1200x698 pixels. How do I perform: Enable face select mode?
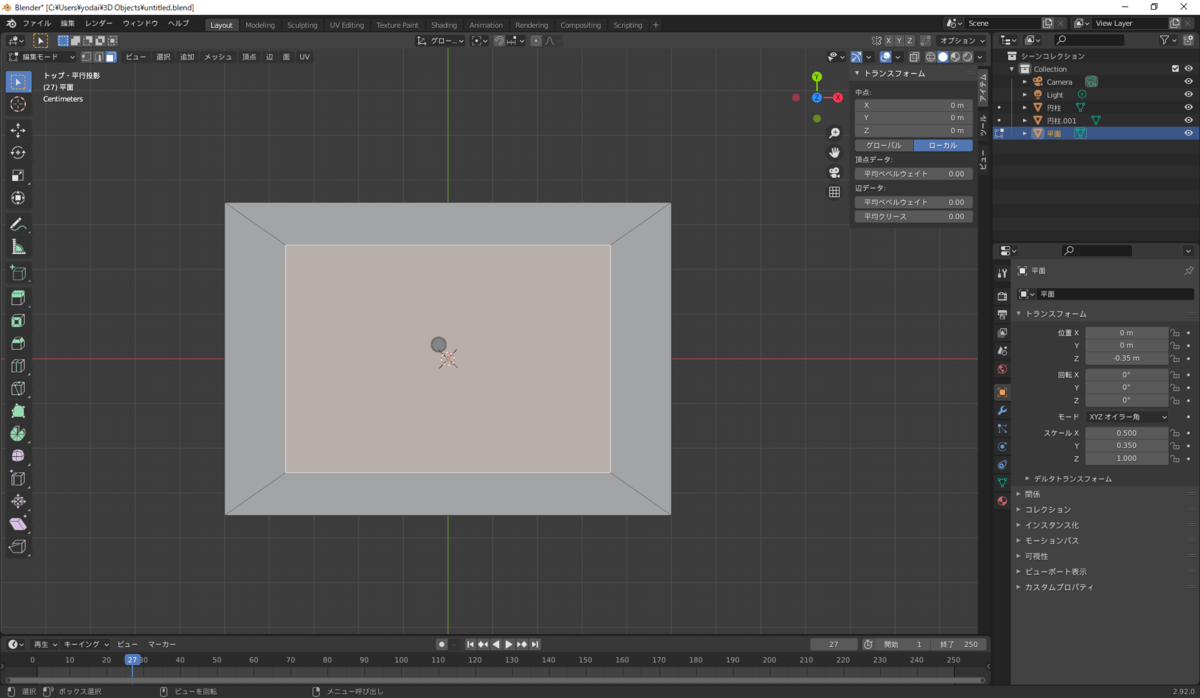[x=110, y=57]
